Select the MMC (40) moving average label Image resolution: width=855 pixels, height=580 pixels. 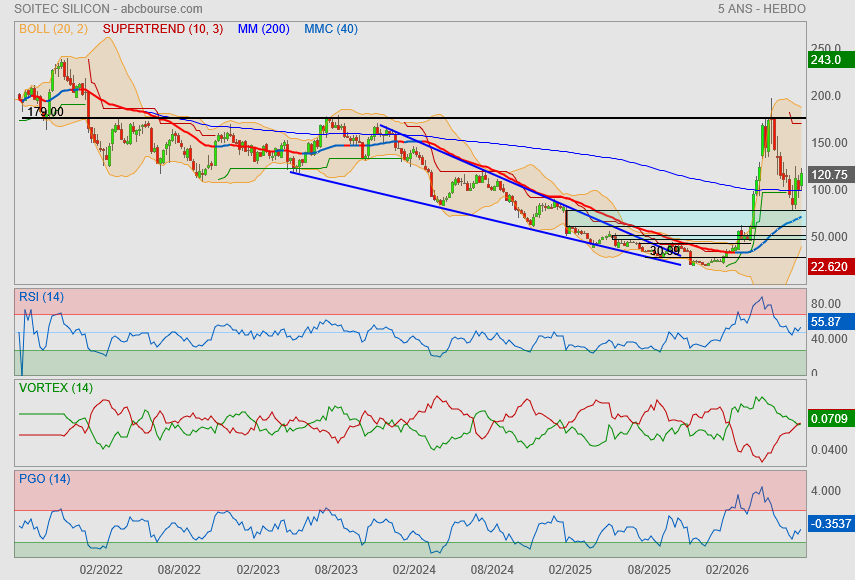(x=331, y=29)
